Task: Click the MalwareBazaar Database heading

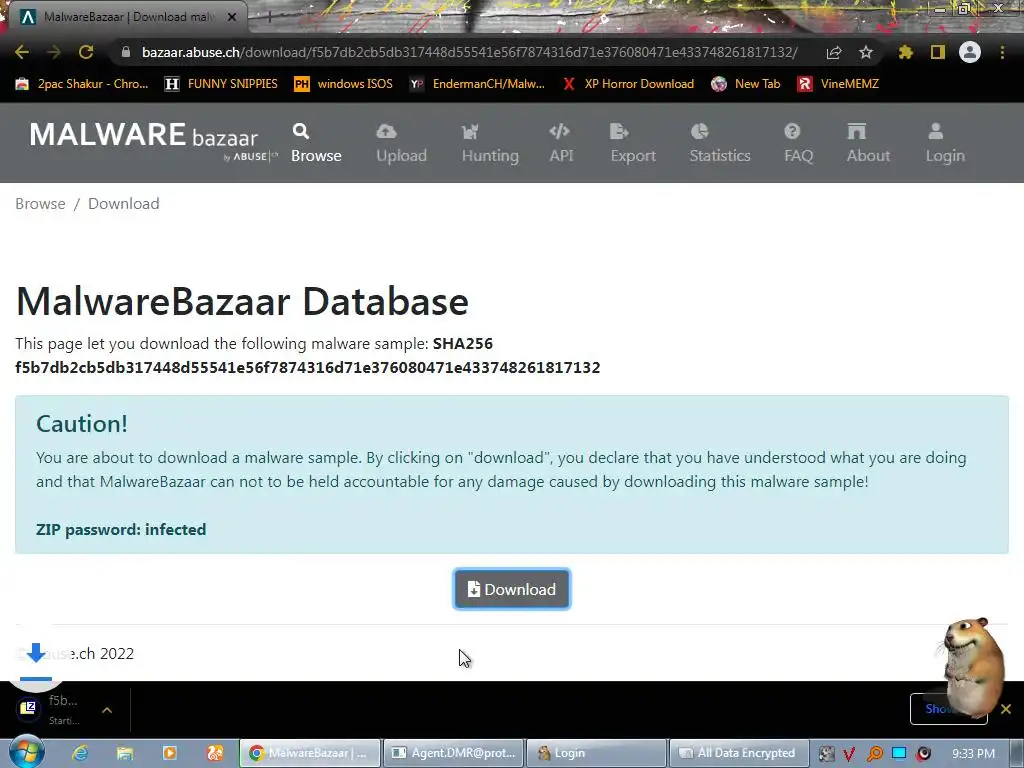Action: point(242,301)
